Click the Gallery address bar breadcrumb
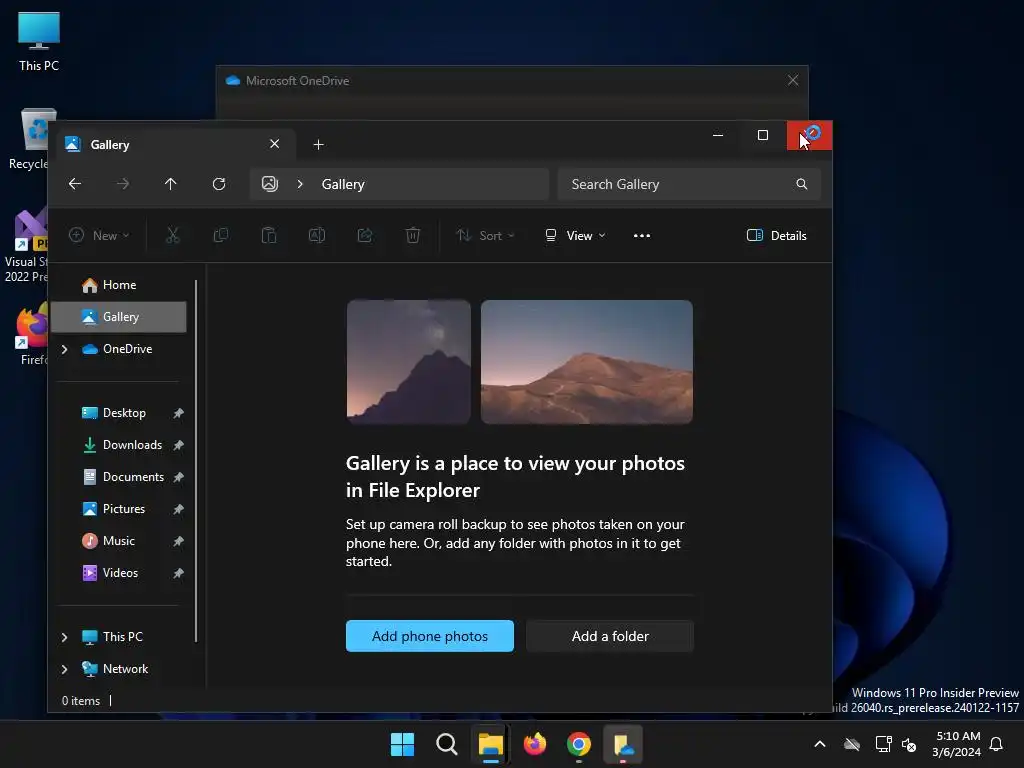1024x768 pixels. click(343, 184)
